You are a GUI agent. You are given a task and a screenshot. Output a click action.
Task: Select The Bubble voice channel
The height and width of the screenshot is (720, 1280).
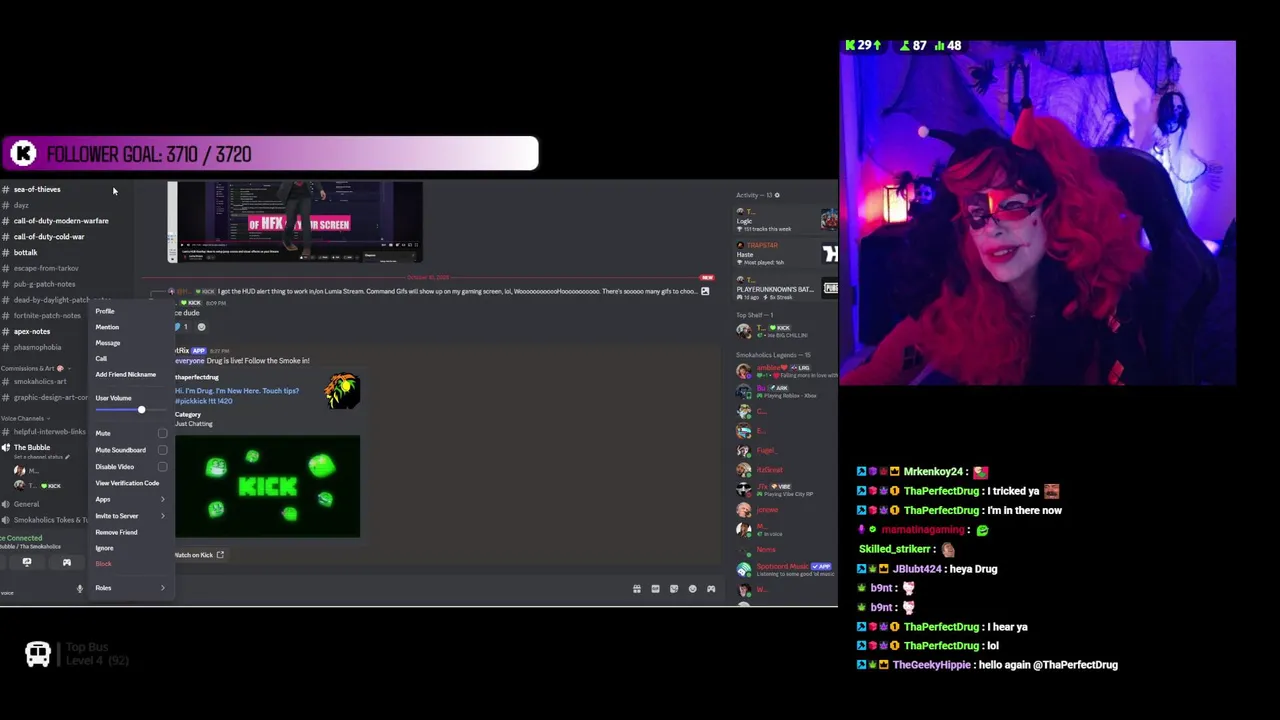pyautogui.click(x=32, y=447)
